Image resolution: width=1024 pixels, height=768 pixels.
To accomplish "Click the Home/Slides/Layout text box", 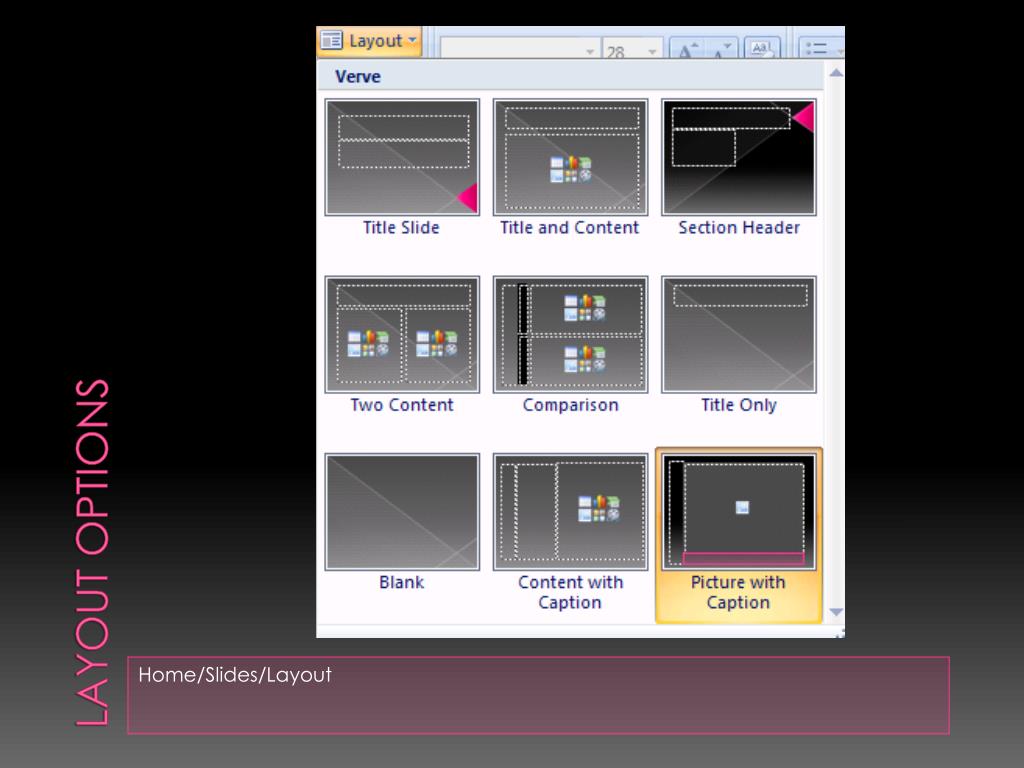I will click(538, 696).
